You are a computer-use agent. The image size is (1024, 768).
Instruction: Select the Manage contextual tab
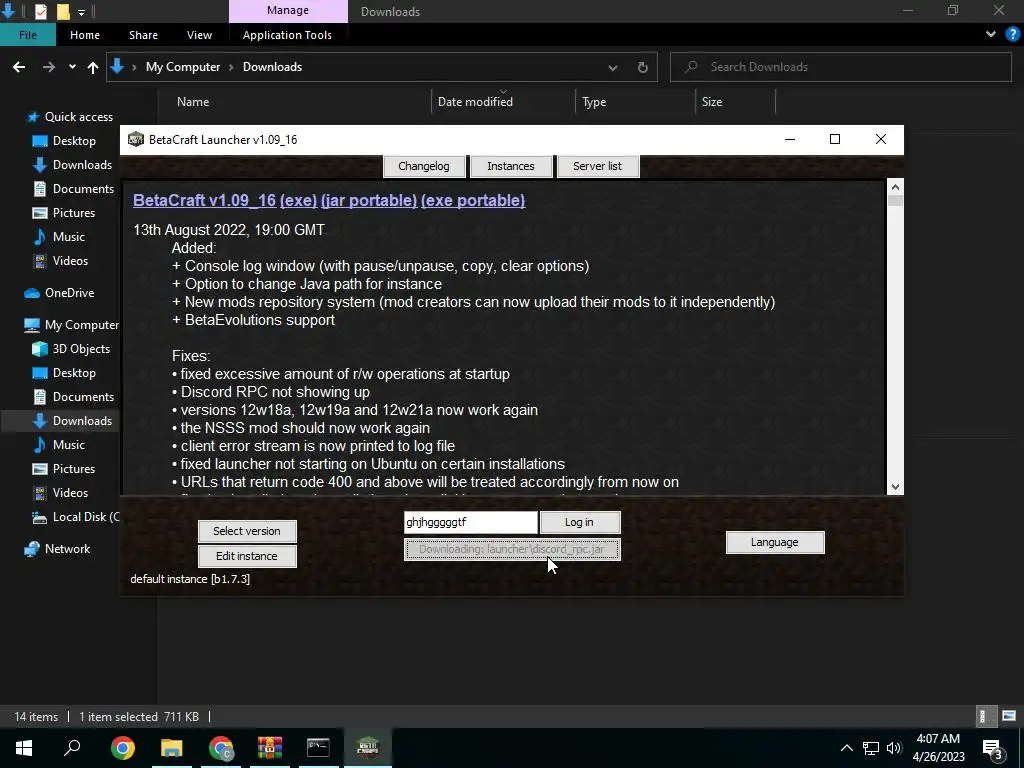[288, 11]
